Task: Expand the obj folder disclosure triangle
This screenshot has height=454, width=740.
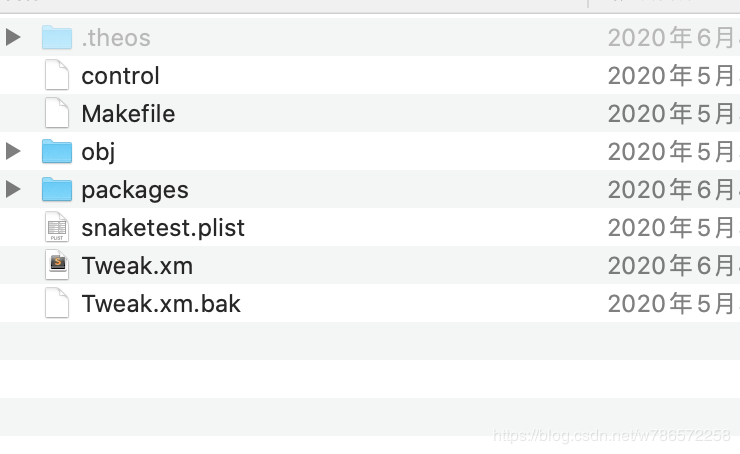Action: (x=13, y=151)
